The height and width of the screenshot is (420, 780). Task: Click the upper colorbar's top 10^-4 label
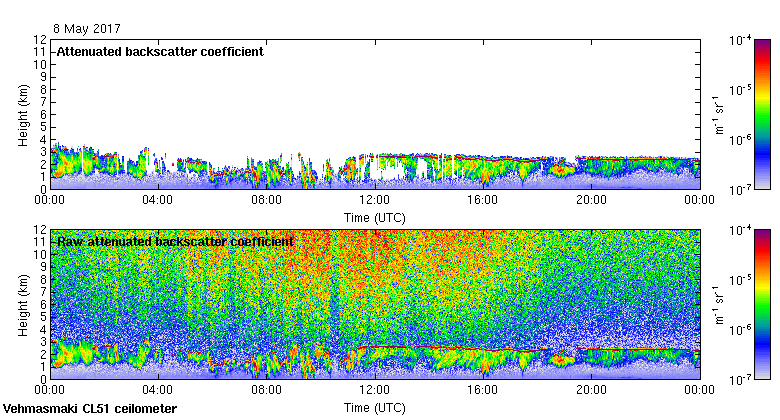pos(740,40)
